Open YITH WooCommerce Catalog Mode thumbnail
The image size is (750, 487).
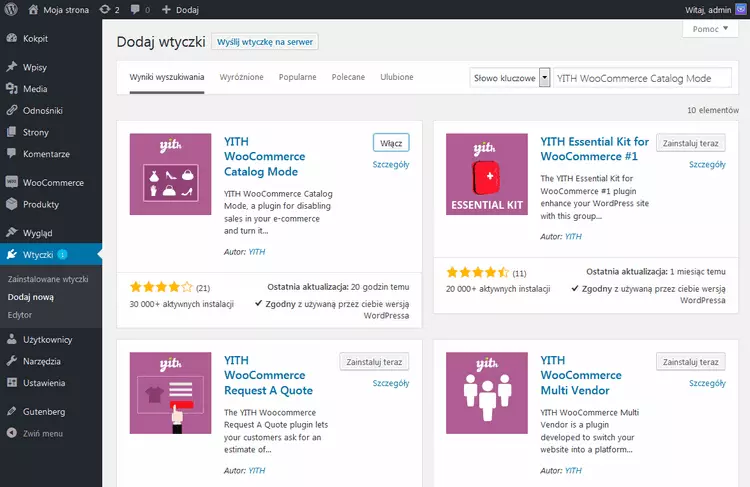point(170,174)
